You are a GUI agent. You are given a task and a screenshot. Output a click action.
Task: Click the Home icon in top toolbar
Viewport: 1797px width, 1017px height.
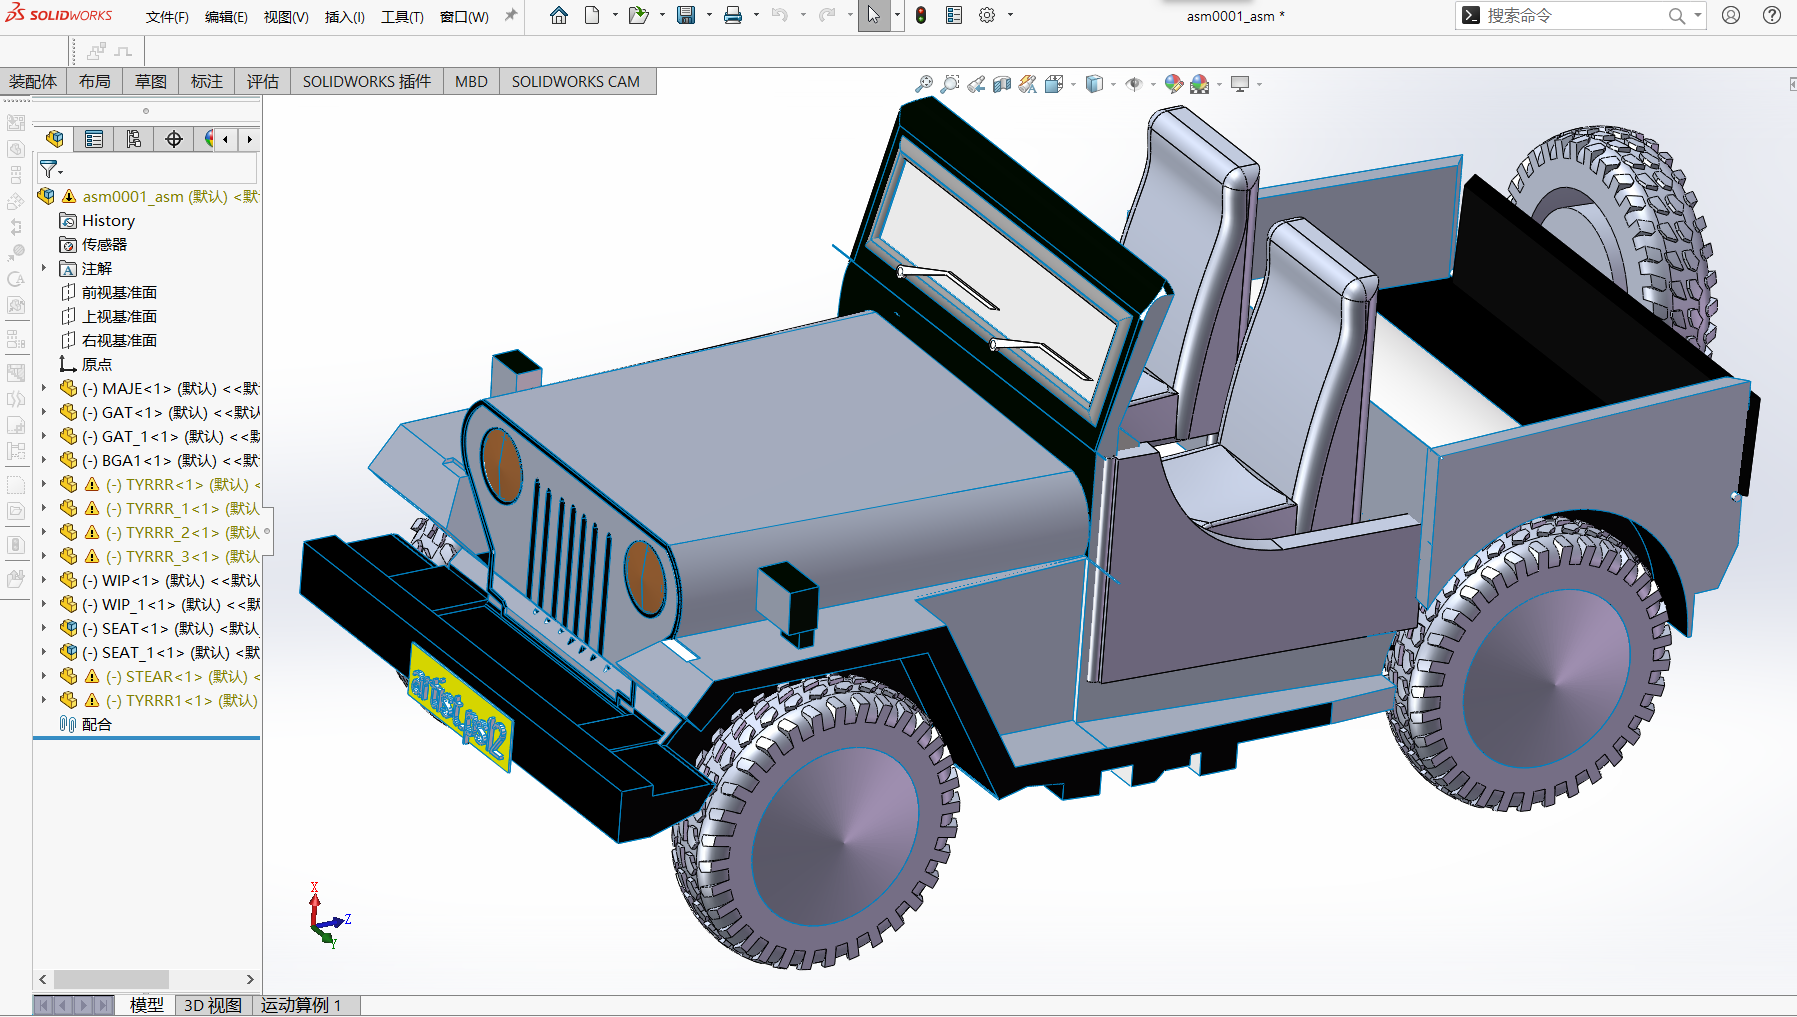click(x=559, y=16)
